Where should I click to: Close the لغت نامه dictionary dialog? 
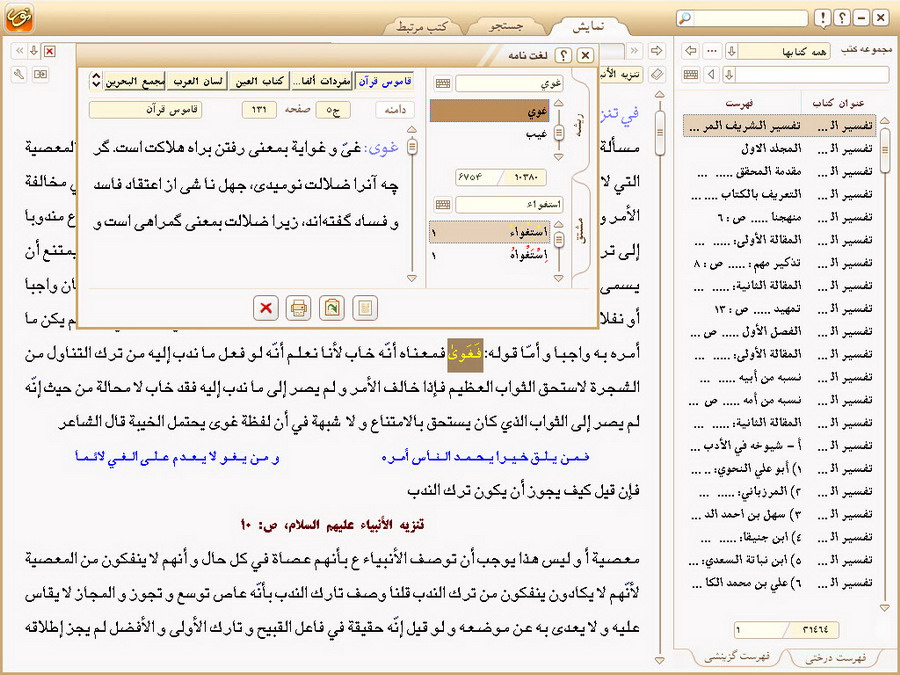(585, 55)
